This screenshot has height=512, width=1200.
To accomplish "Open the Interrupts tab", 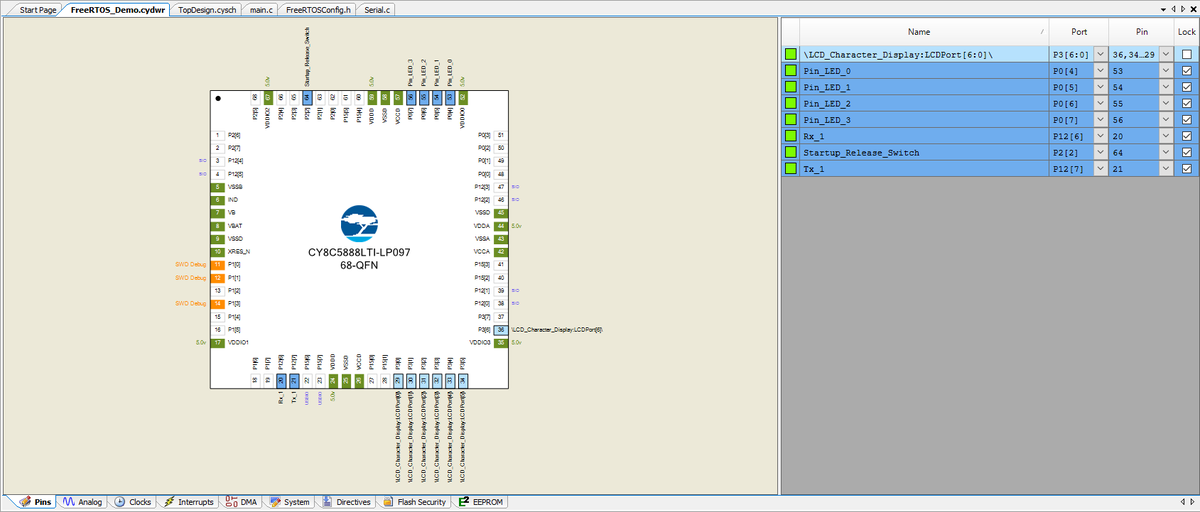I will point(188,502).
